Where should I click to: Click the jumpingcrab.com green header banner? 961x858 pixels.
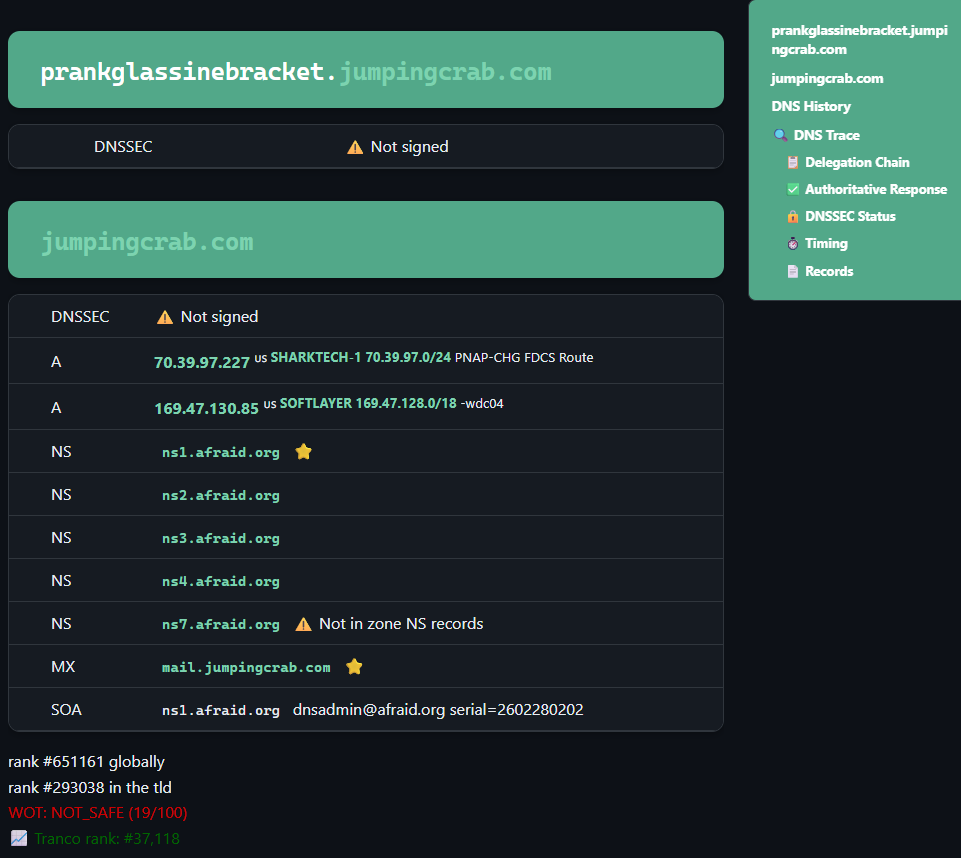[x=365, y=240]
